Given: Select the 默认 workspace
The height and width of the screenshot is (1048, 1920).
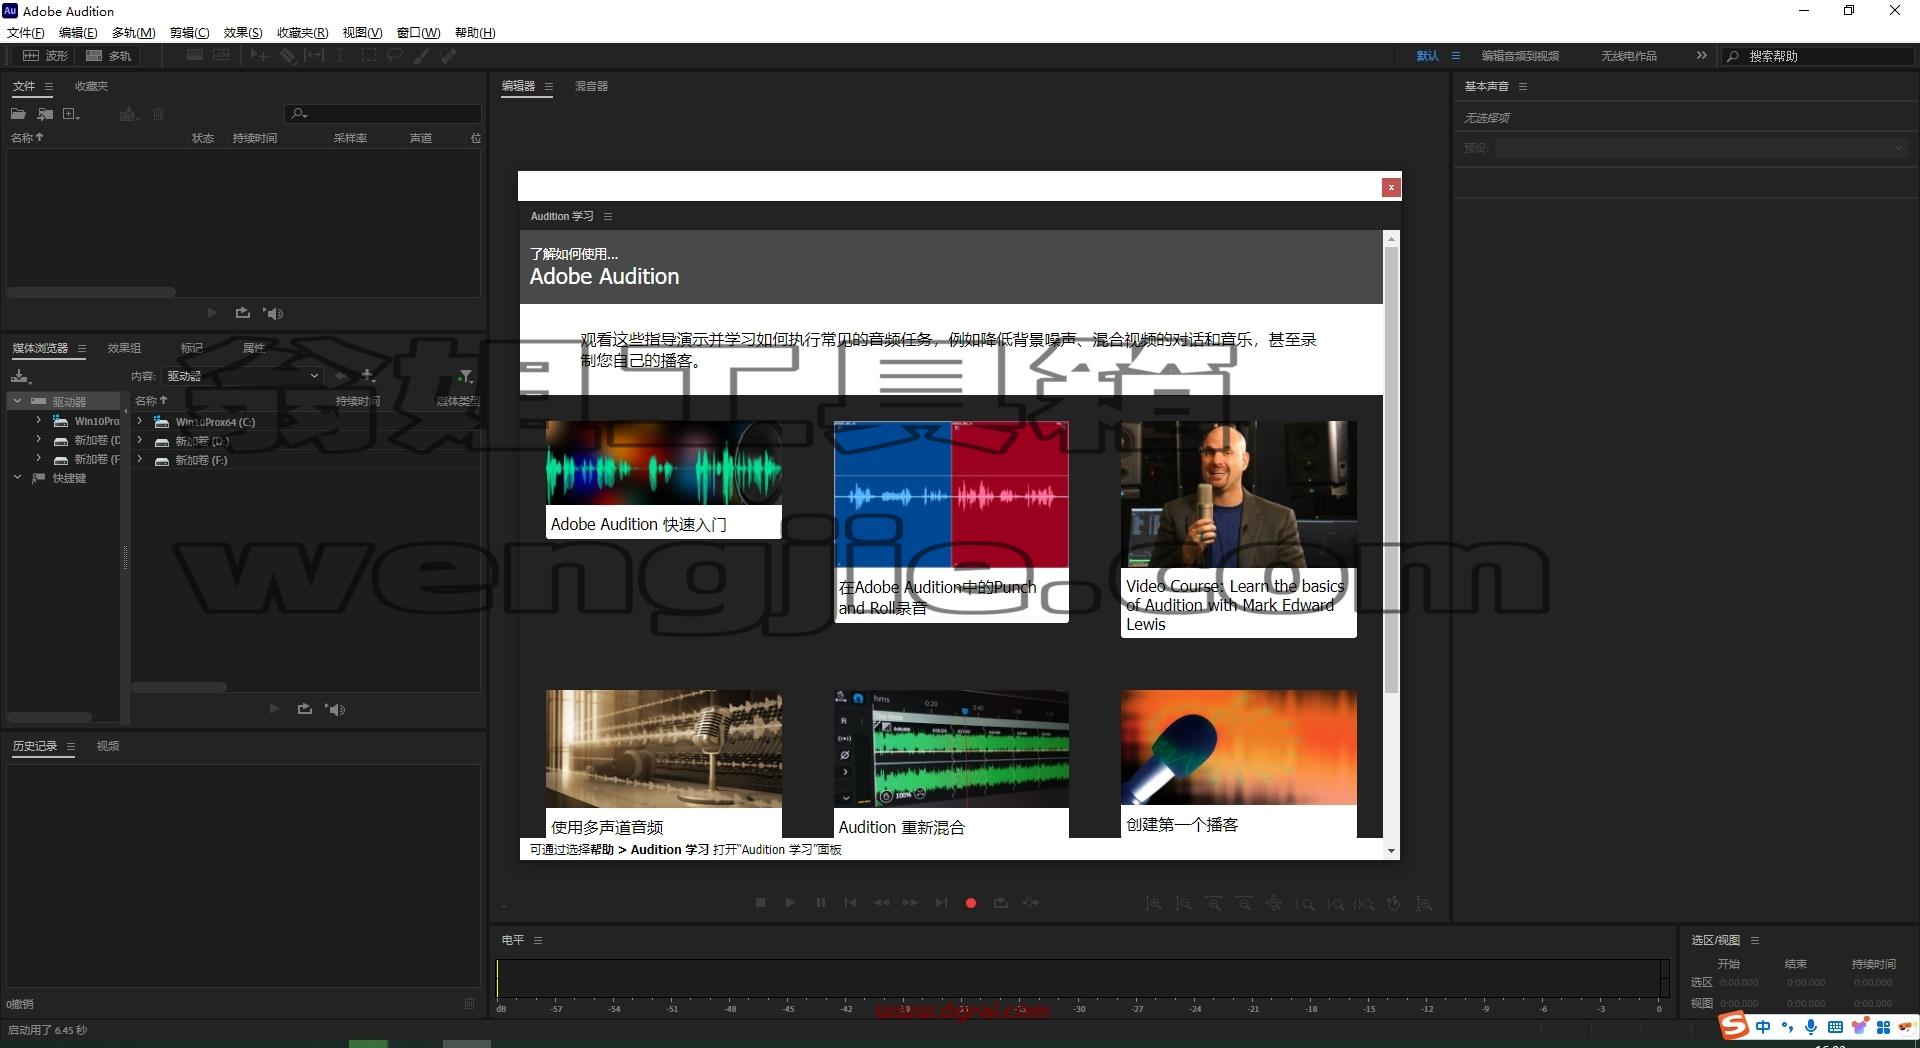Looking at the screenshot, I should (1427, 56).
